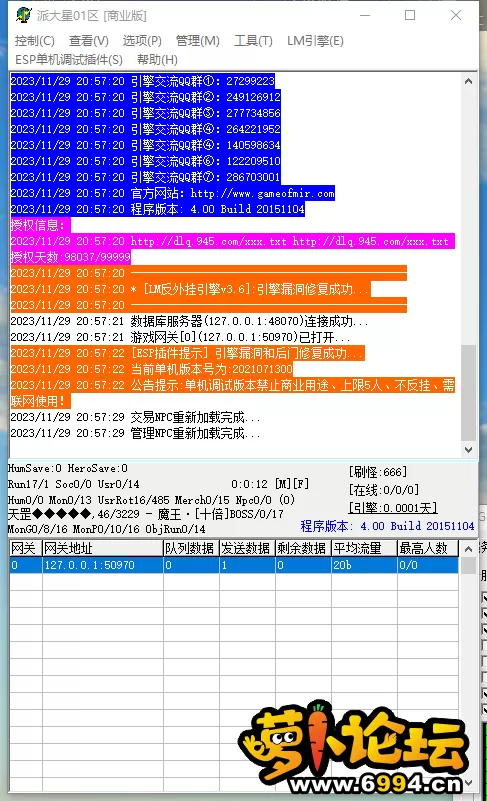This screenshot has width=487, height=801.
Task: Click the 授权天数:98037/99999 log line
Action: 71,257
